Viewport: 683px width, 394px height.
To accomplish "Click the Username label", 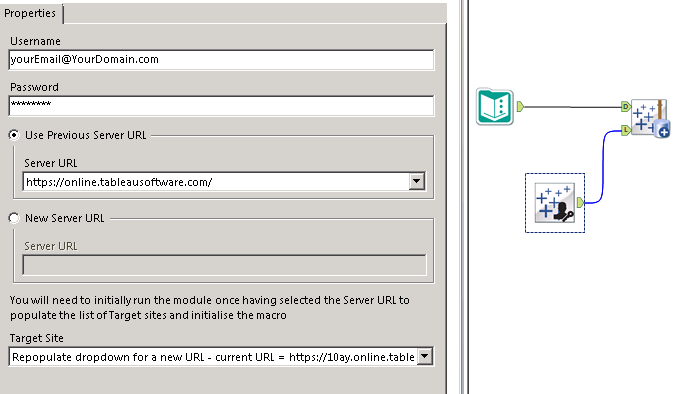I will [x=35, y=41].
